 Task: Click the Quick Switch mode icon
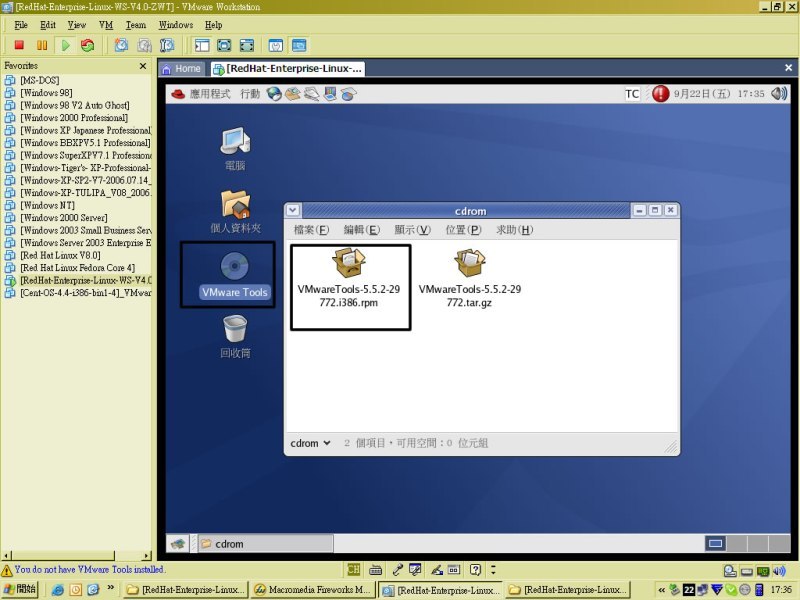[247, 45]
